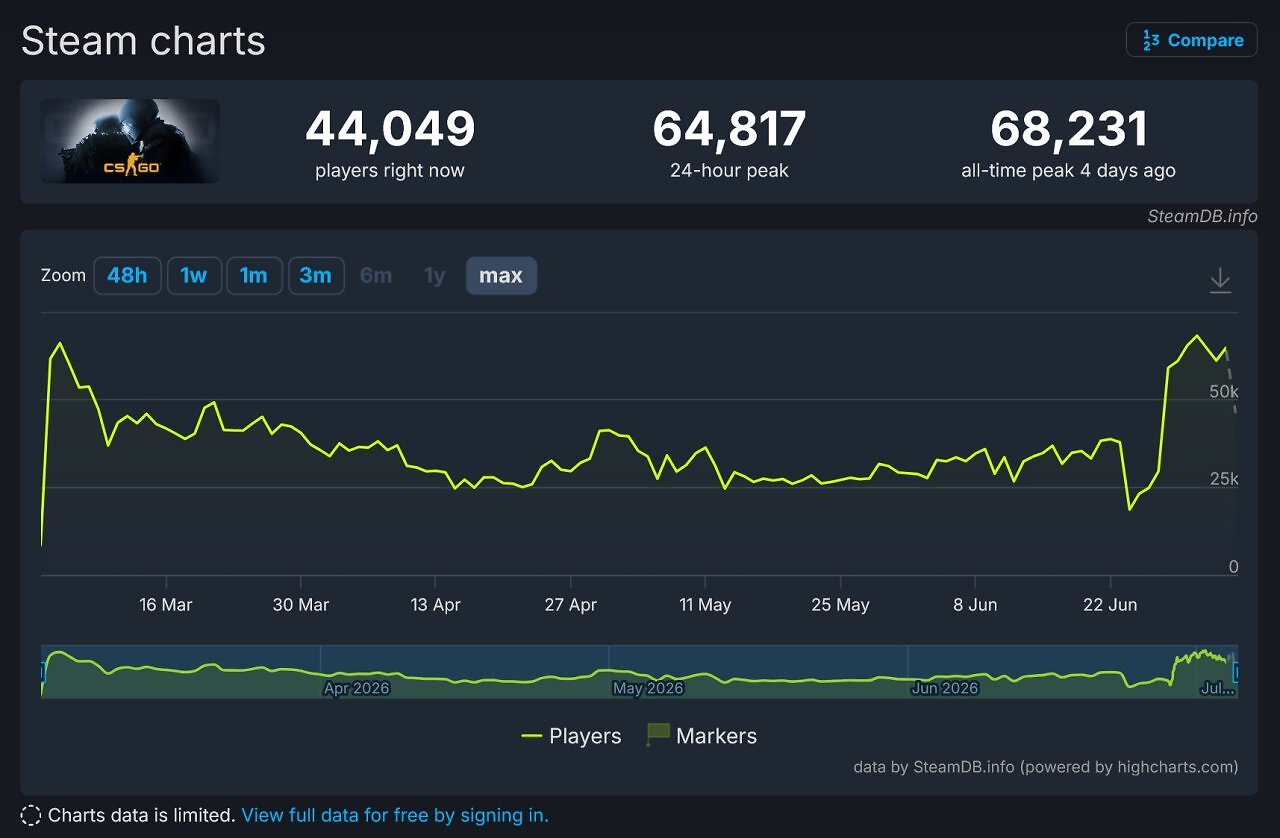Click the '22 Jun' axis label
The image size is (1280, 838).
[1110, 605]
